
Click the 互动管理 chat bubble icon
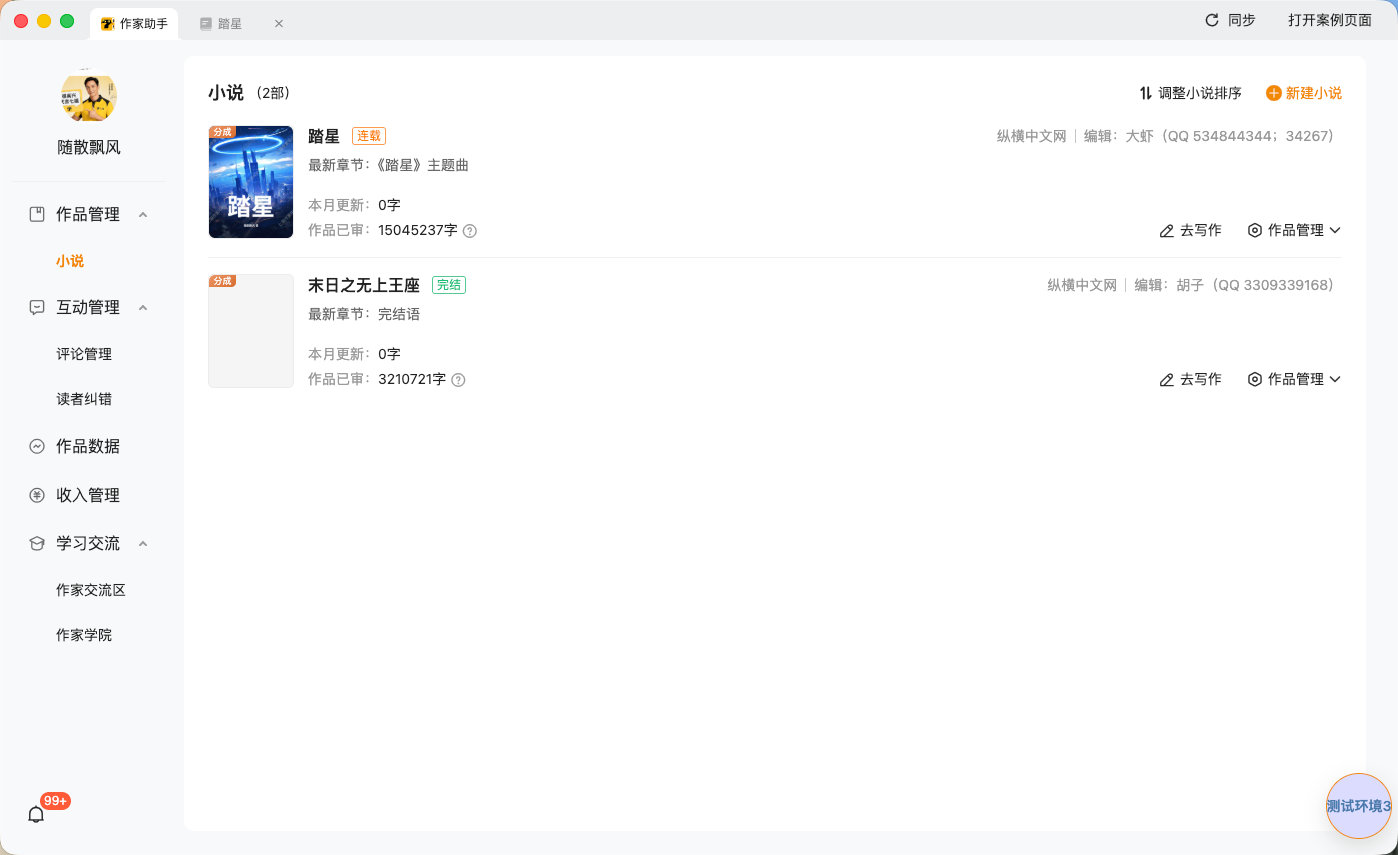37,307
